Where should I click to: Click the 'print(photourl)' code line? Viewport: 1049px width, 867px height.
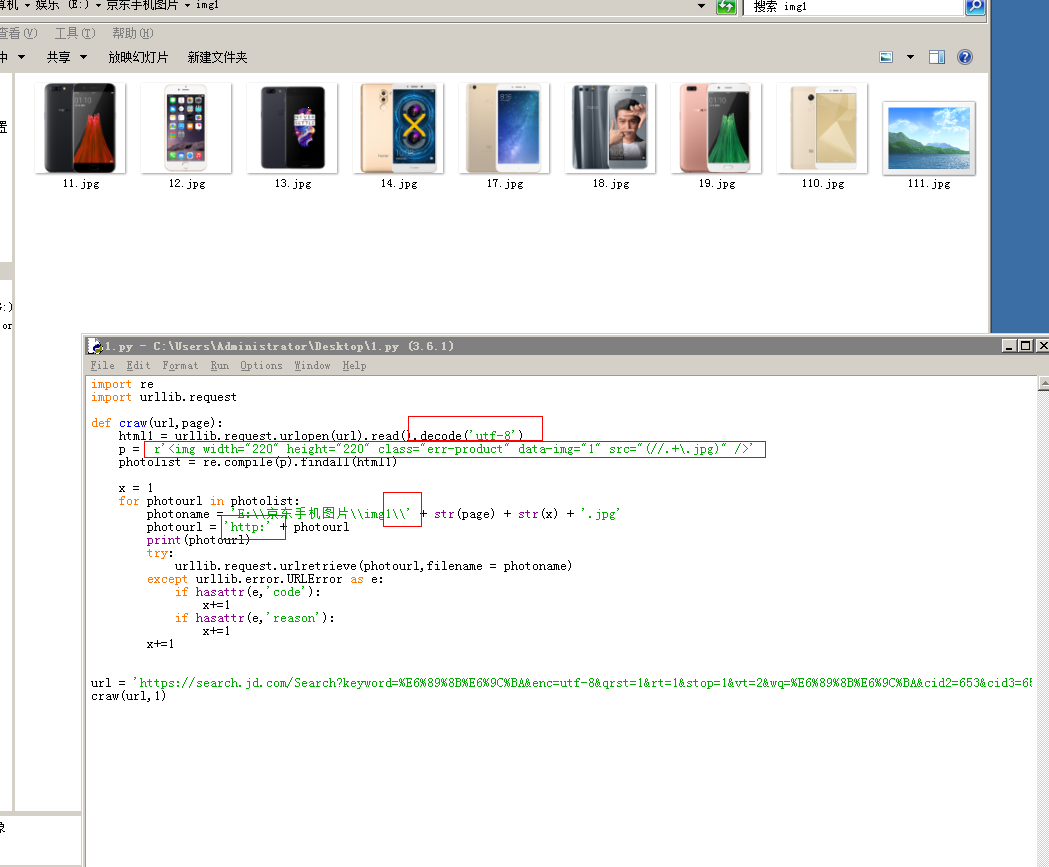199,540
